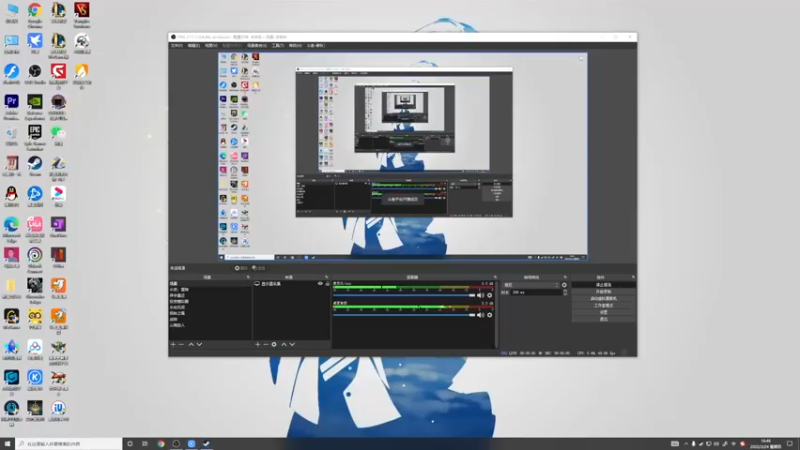This screenshot has width=800, height=450.
Task: Pop out the Scenes dock via its header icon
Action: (x=248, y=277)
